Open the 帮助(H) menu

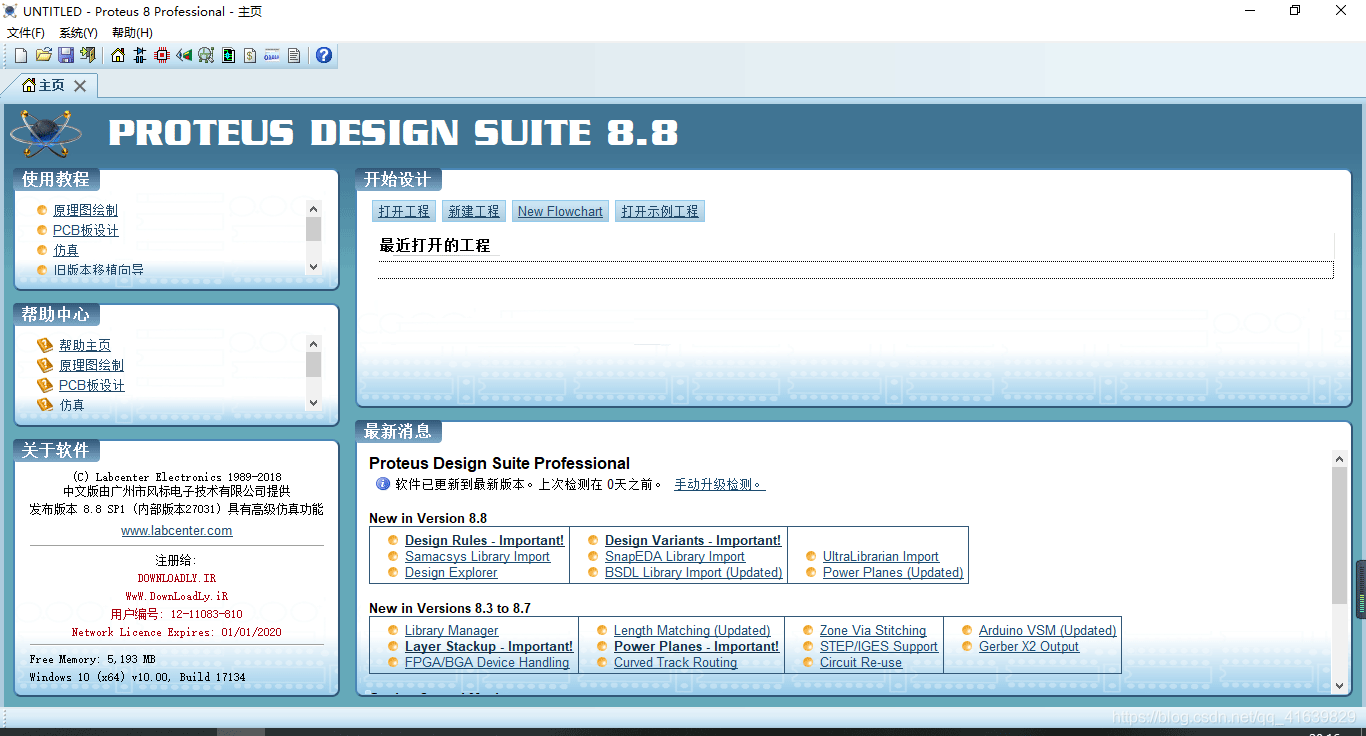(132, 33)
